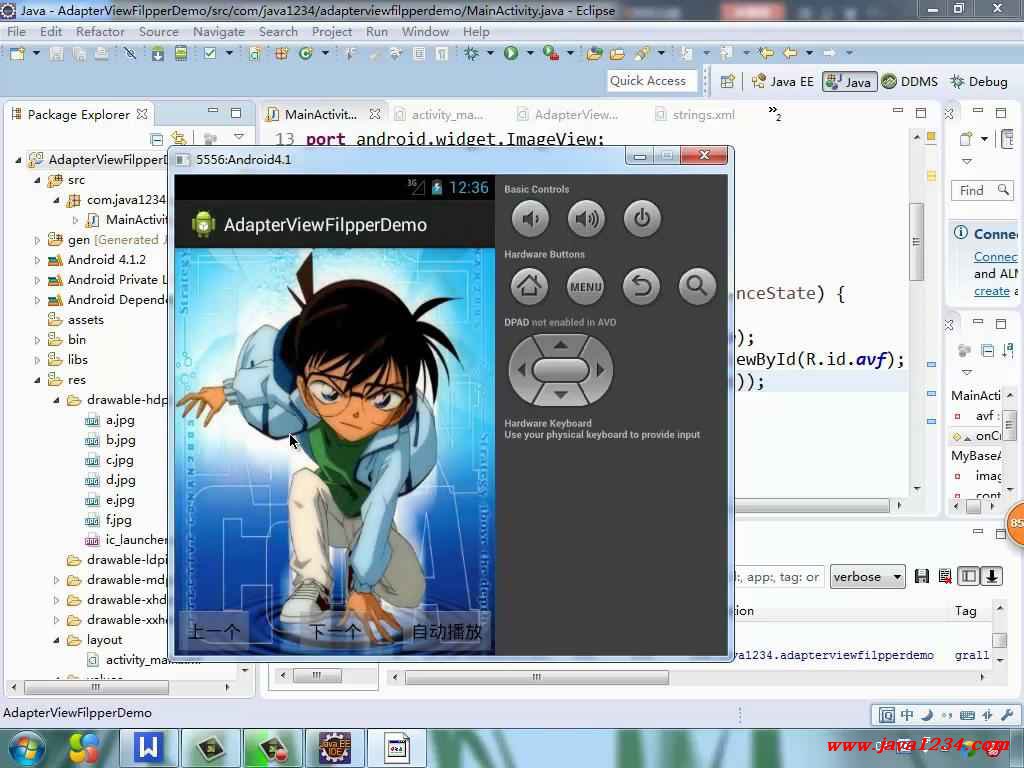This screenshot has width=1024, height=768.
Task: Click the Windows Start button
Action: coord(25,749)
